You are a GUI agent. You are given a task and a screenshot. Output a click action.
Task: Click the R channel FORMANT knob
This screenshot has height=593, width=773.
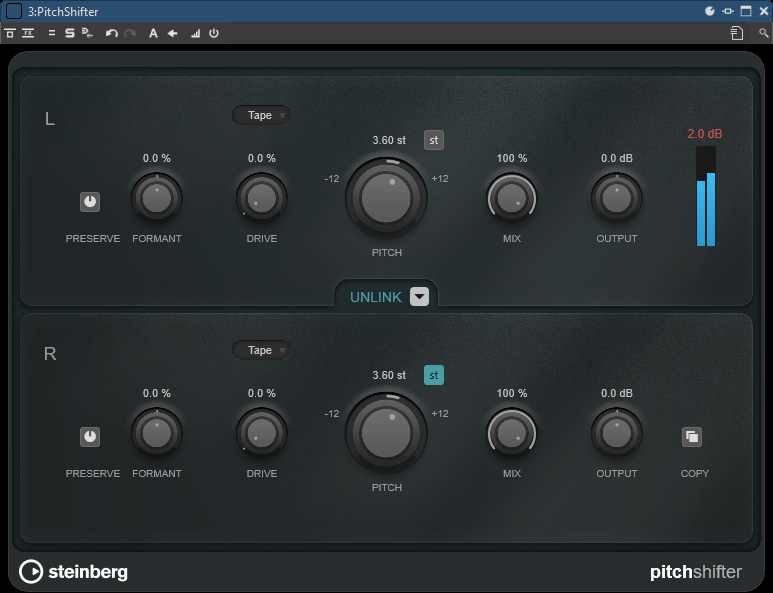coord(157,434)
